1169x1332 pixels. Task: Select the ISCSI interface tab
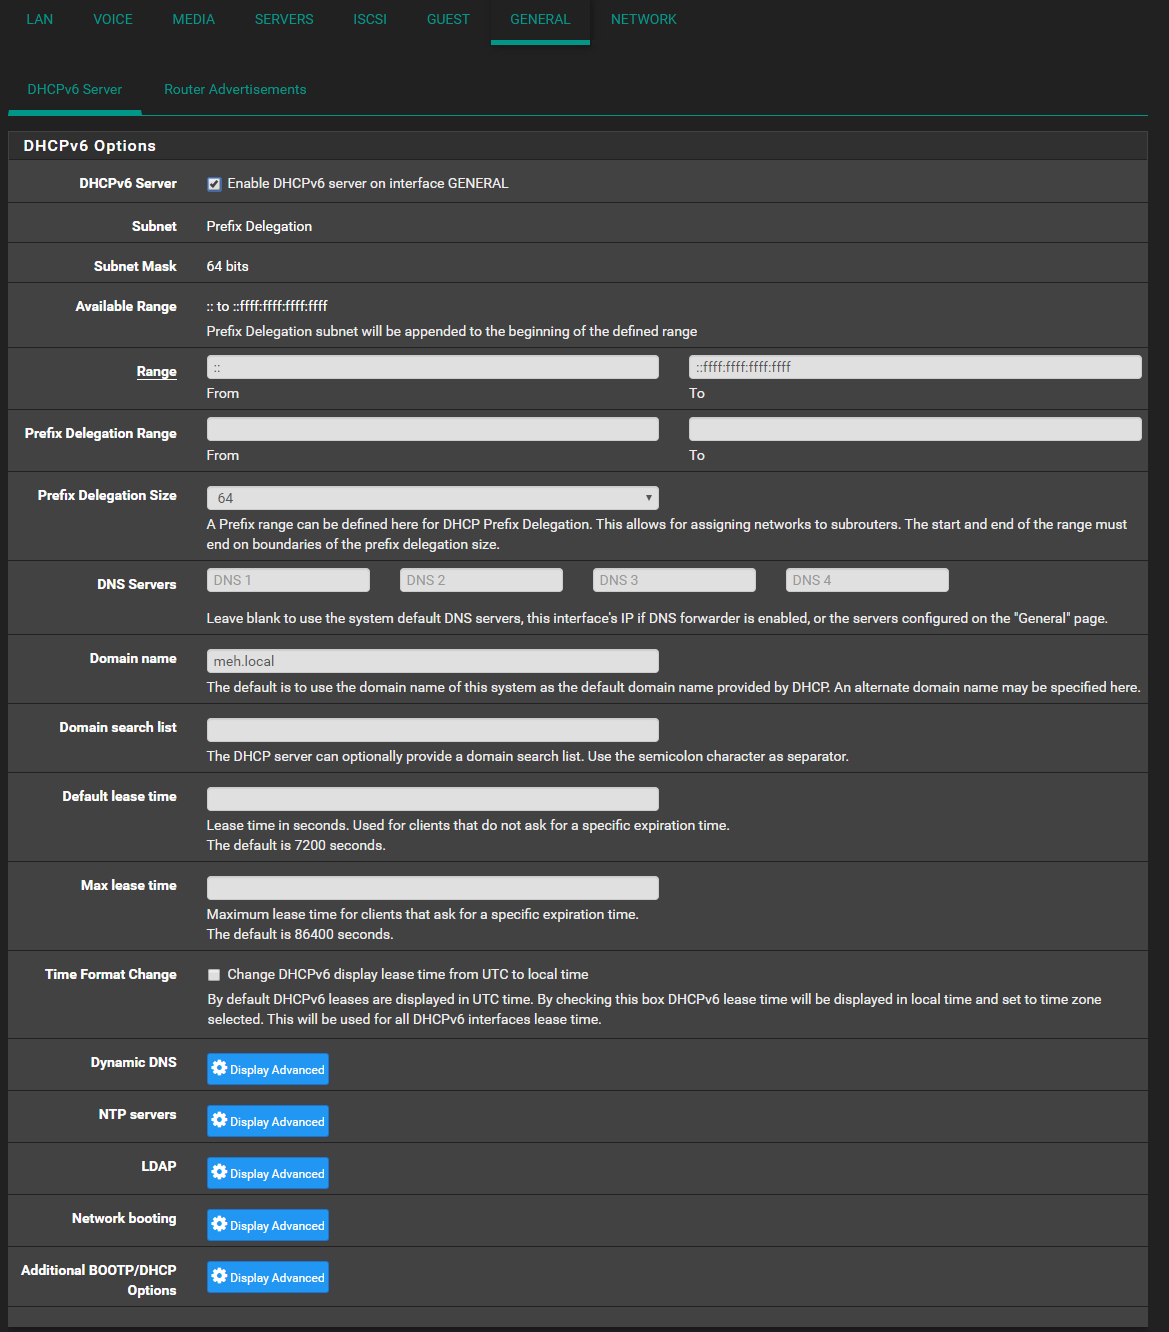(x=370, y=20)
